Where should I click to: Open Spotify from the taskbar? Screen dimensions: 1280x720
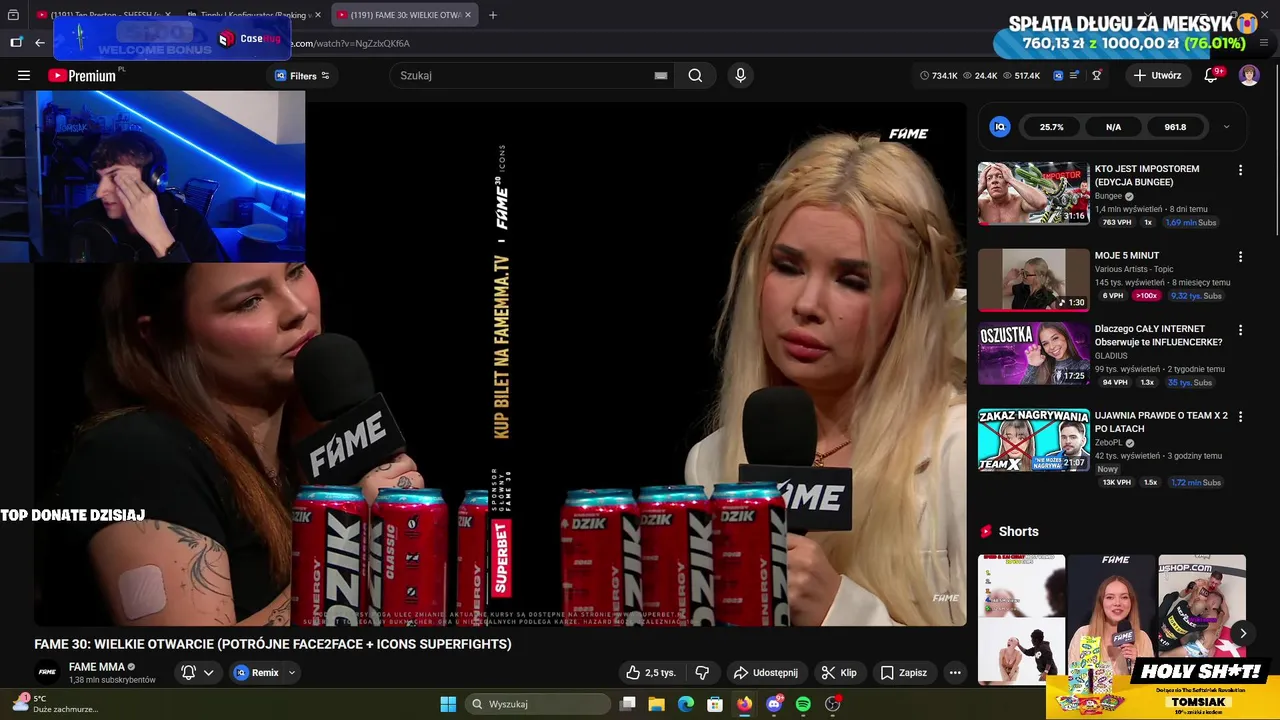(803, 704)
